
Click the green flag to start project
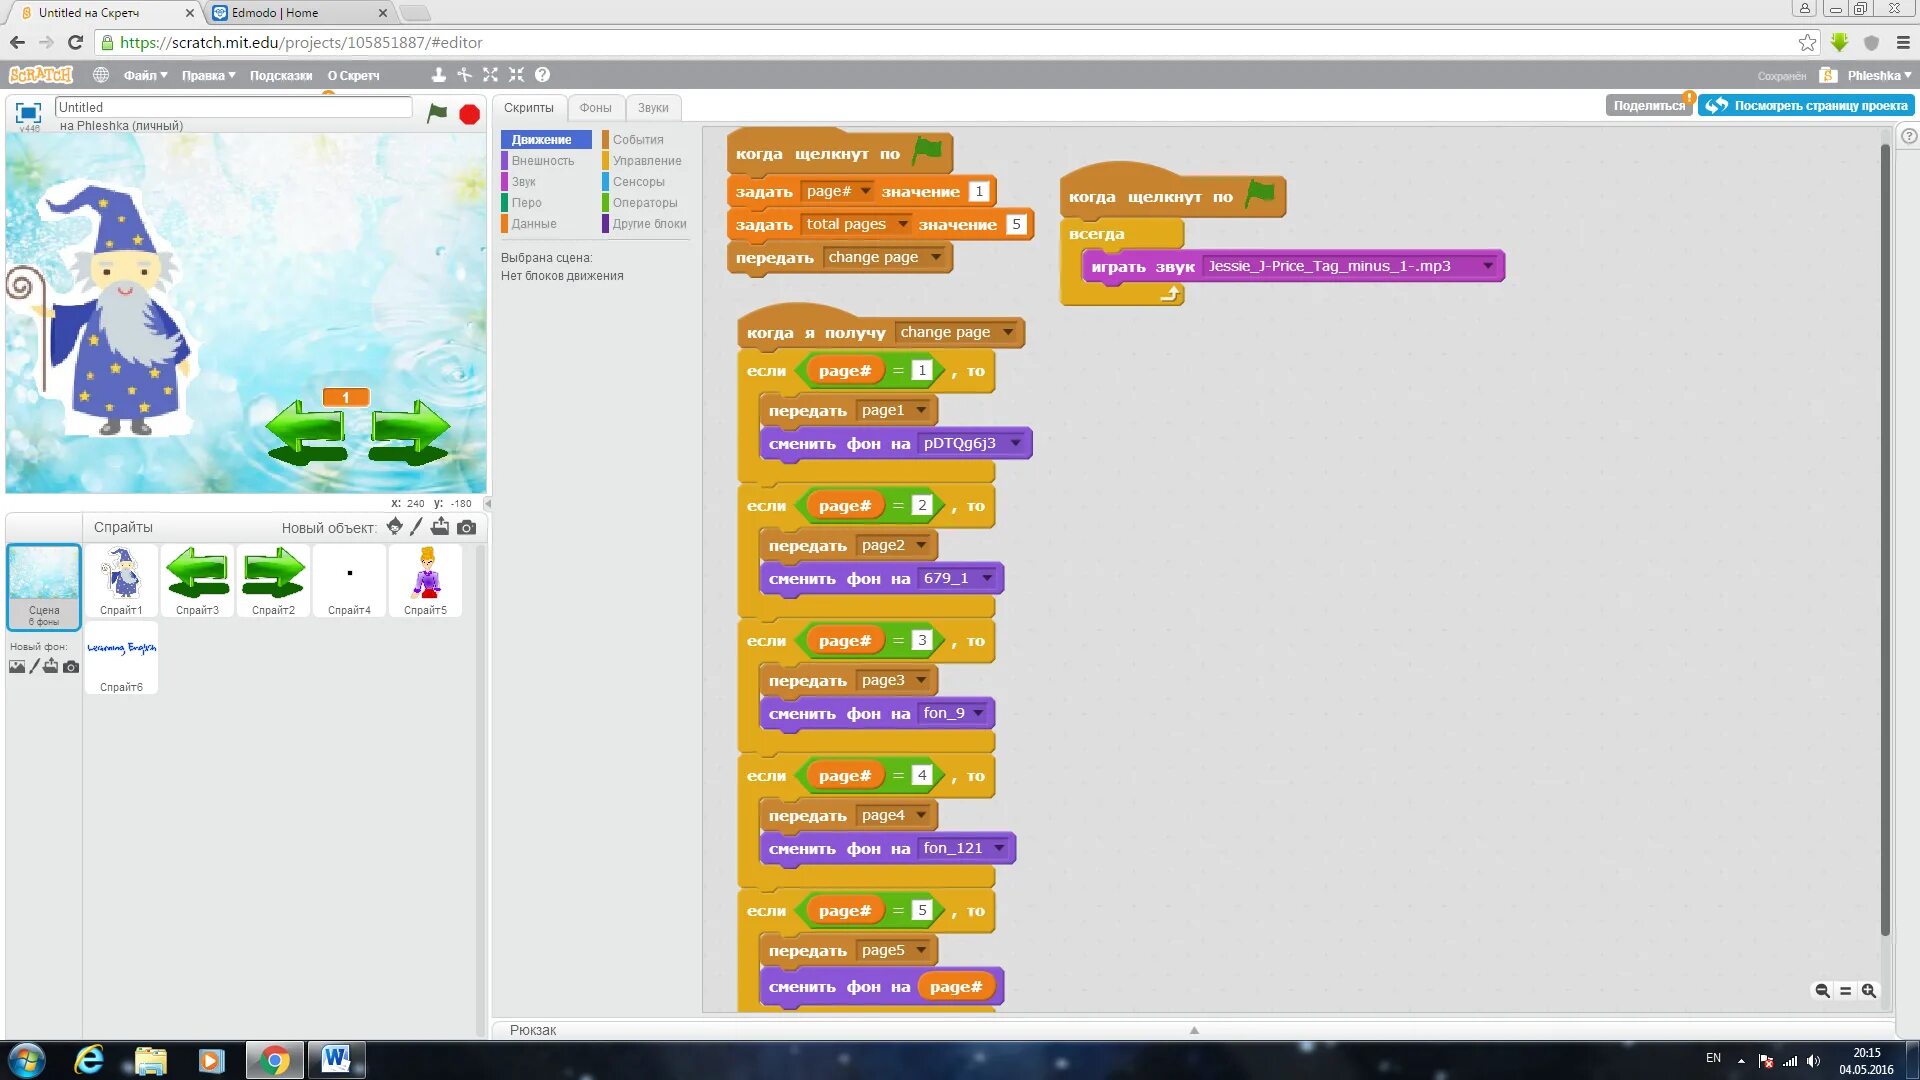[437, 113]
